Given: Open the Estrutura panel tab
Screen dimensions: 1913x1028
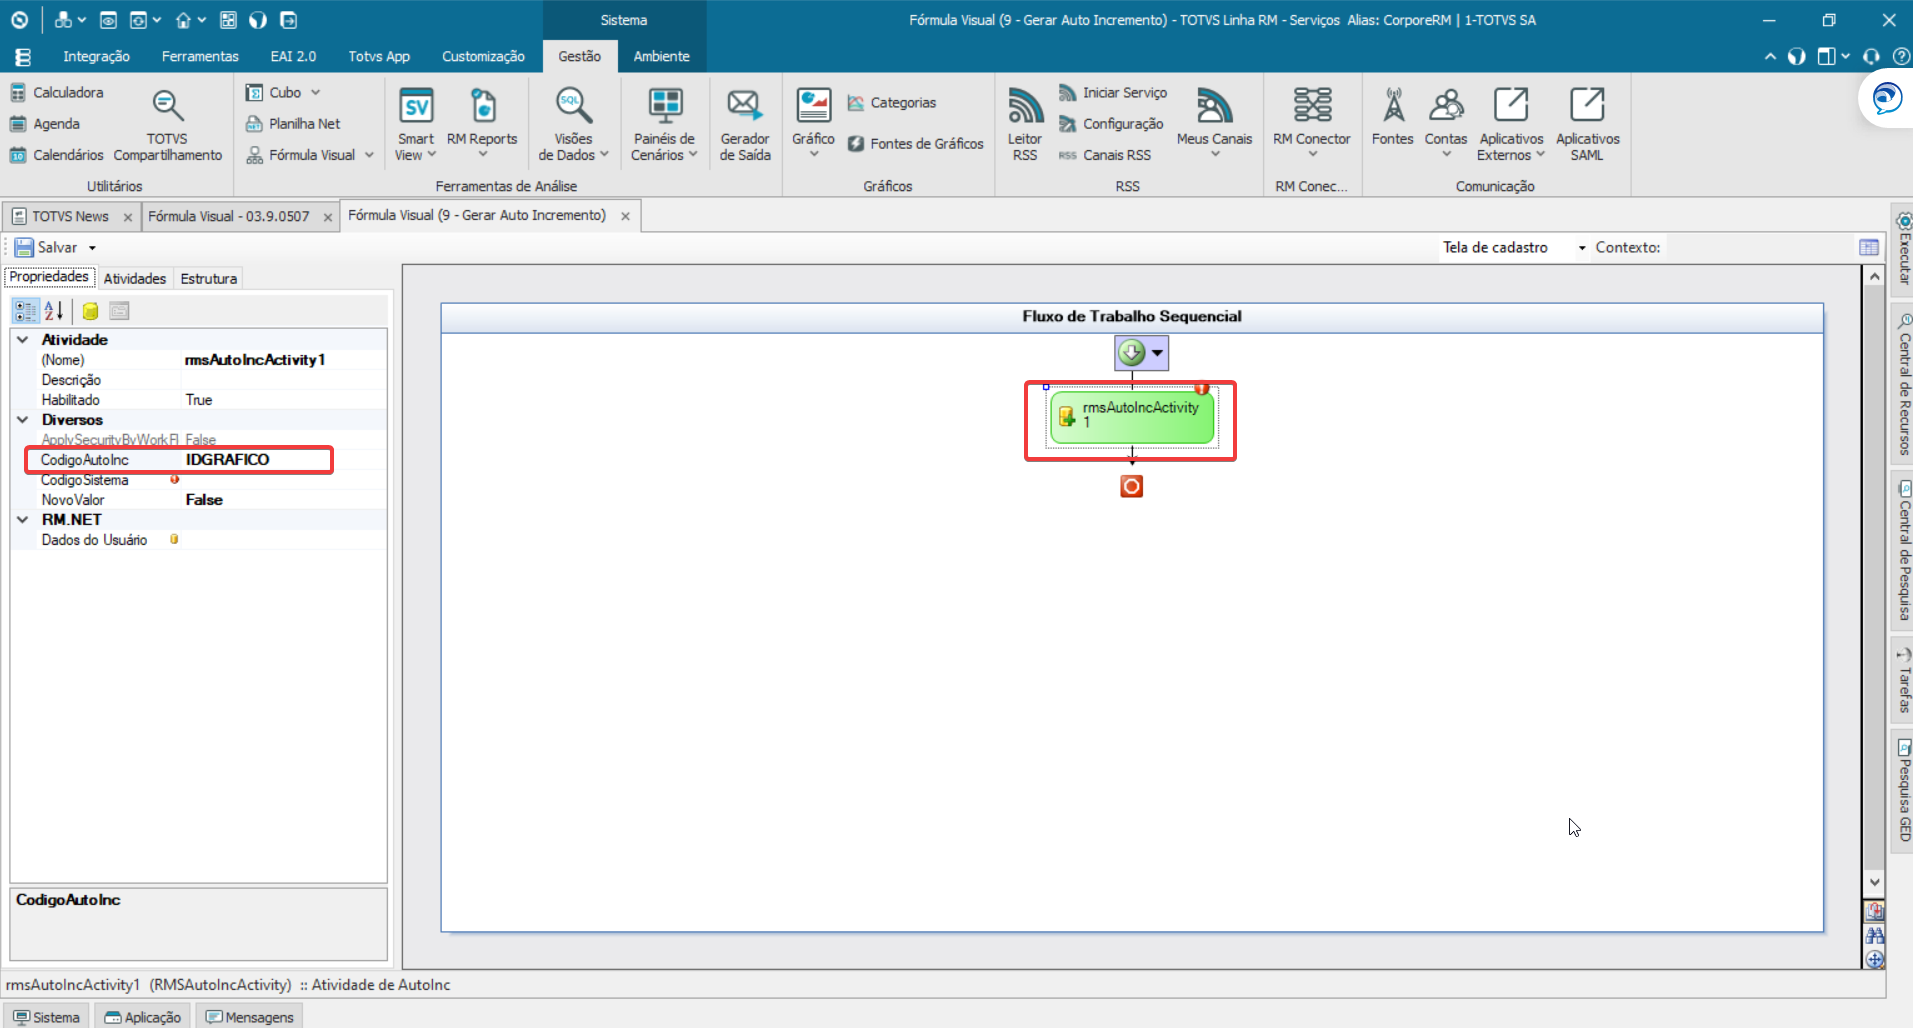Looking at the screenshot, I should (x=209, y=279).
